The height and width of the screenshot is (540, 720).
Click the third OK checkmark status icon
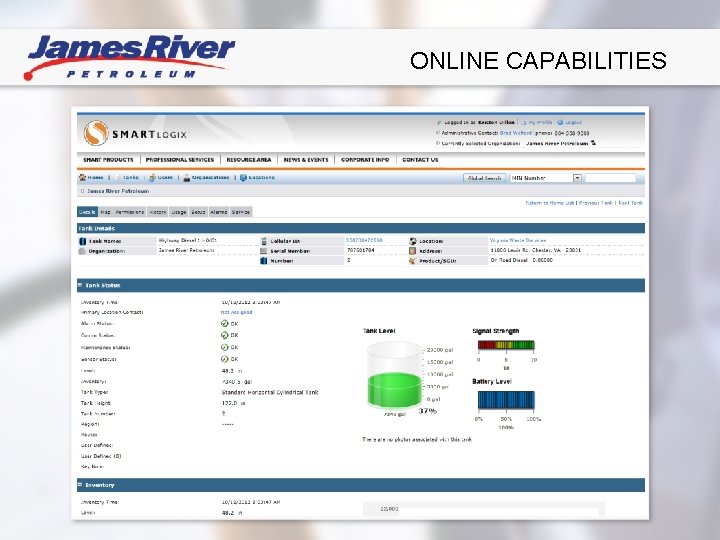point(225,348)
